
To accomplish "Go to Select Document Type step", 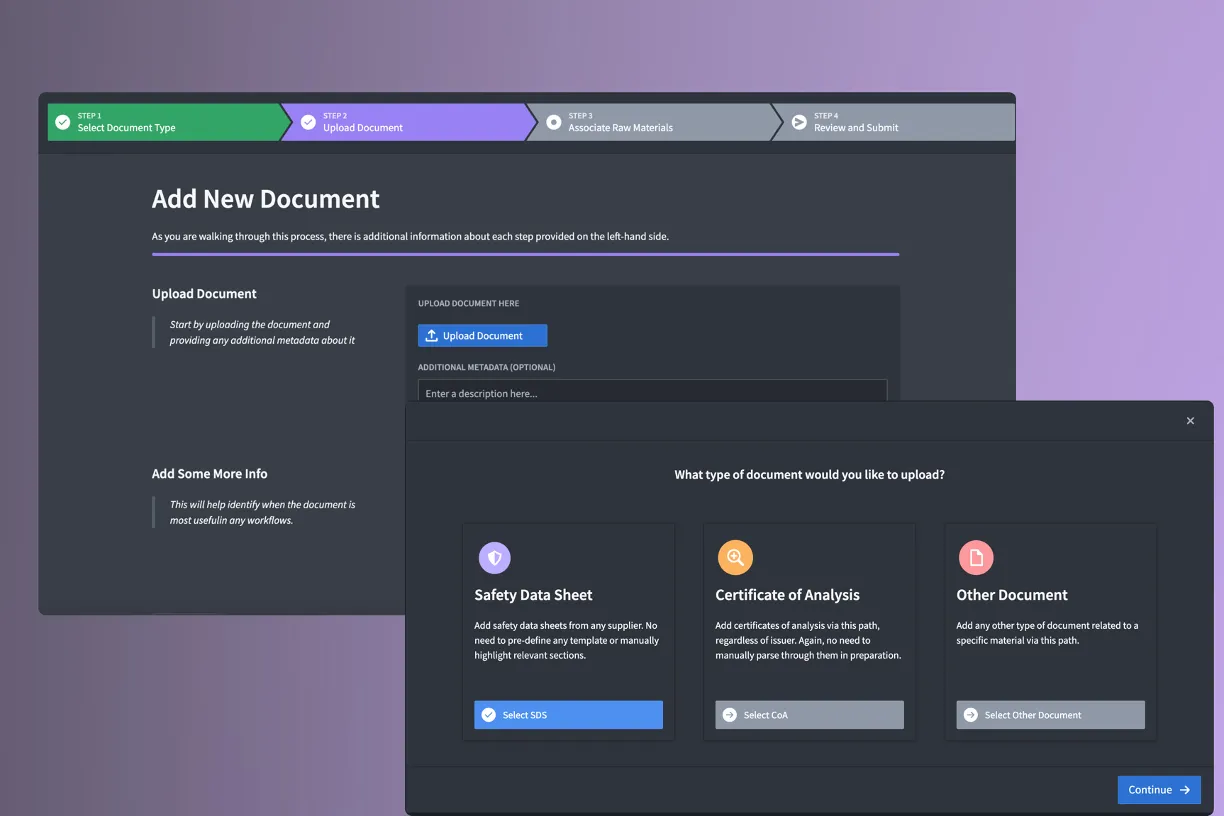I will 126,128.
